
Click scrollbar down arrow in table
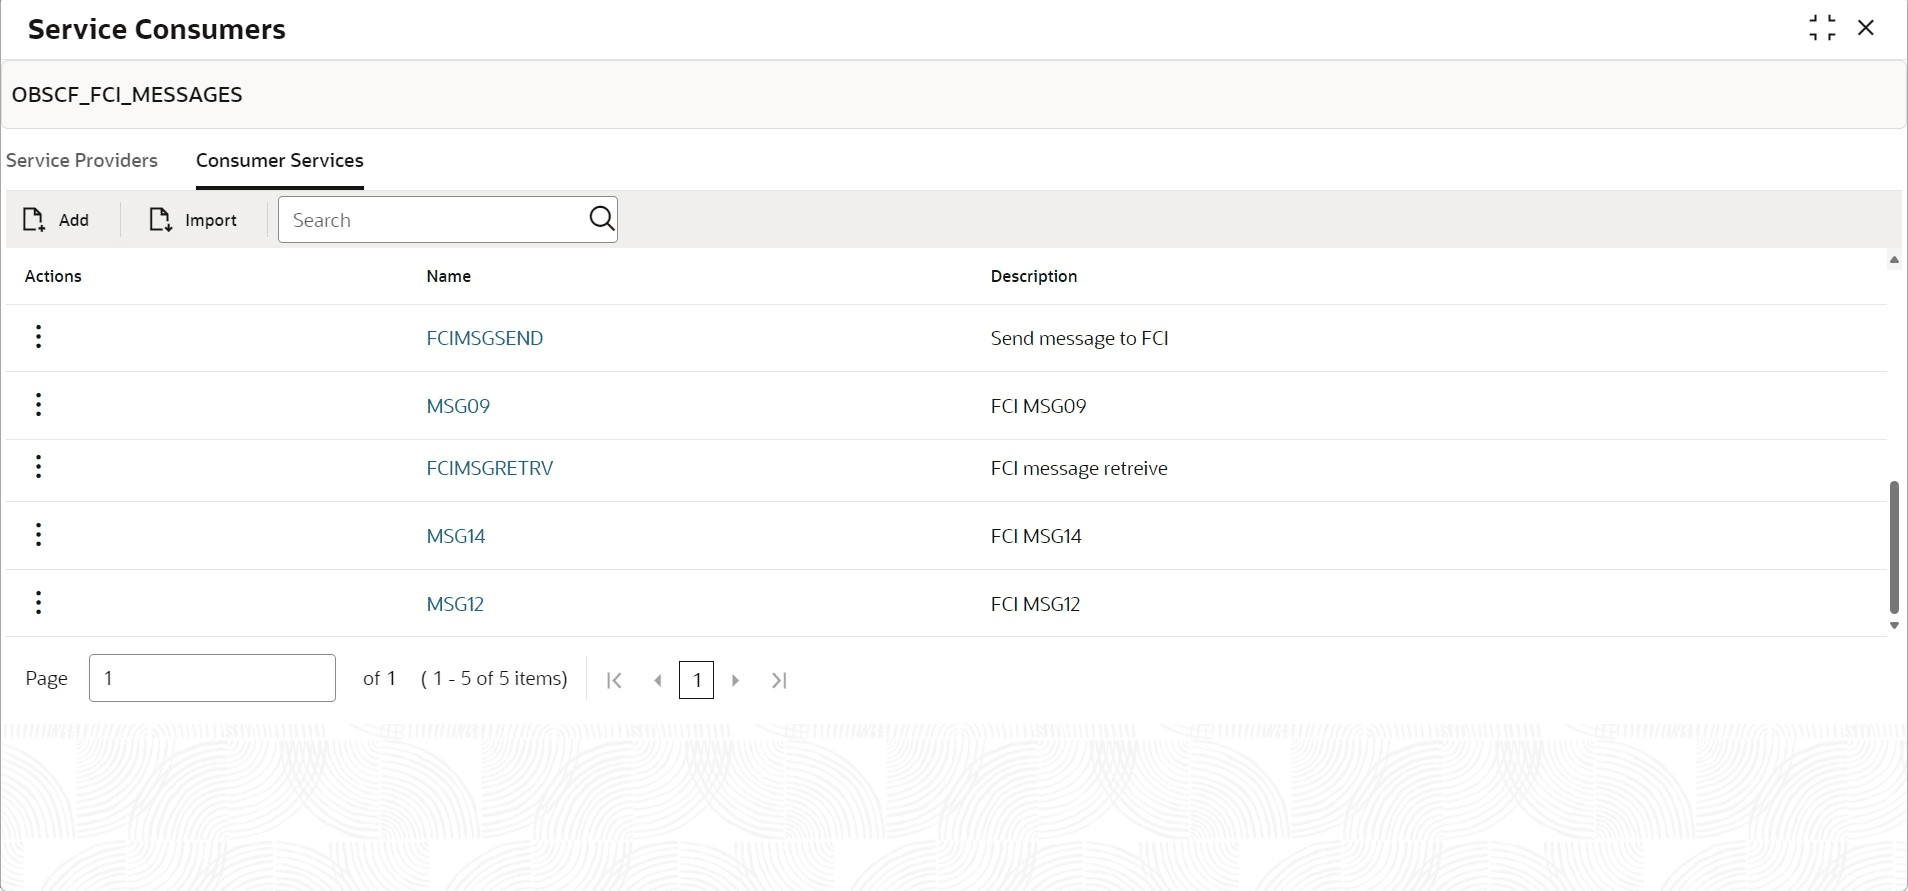click(1894, 625)
